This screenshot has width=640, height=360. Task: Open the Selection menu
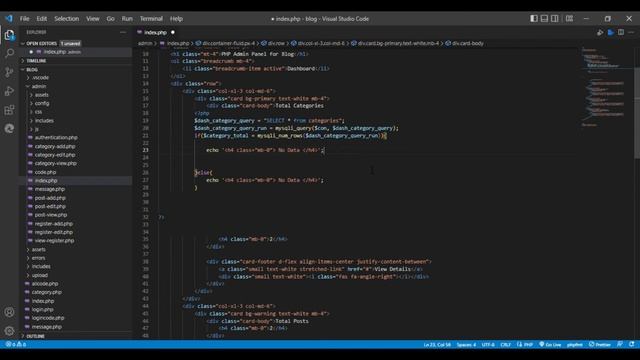pos(67,19)
